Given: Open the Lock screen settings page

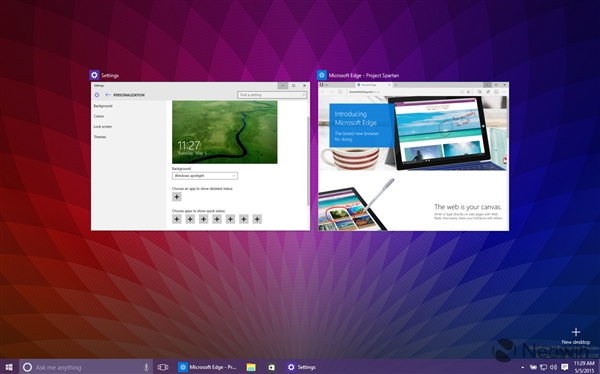Looking at the screenshot, I should 103,126.
